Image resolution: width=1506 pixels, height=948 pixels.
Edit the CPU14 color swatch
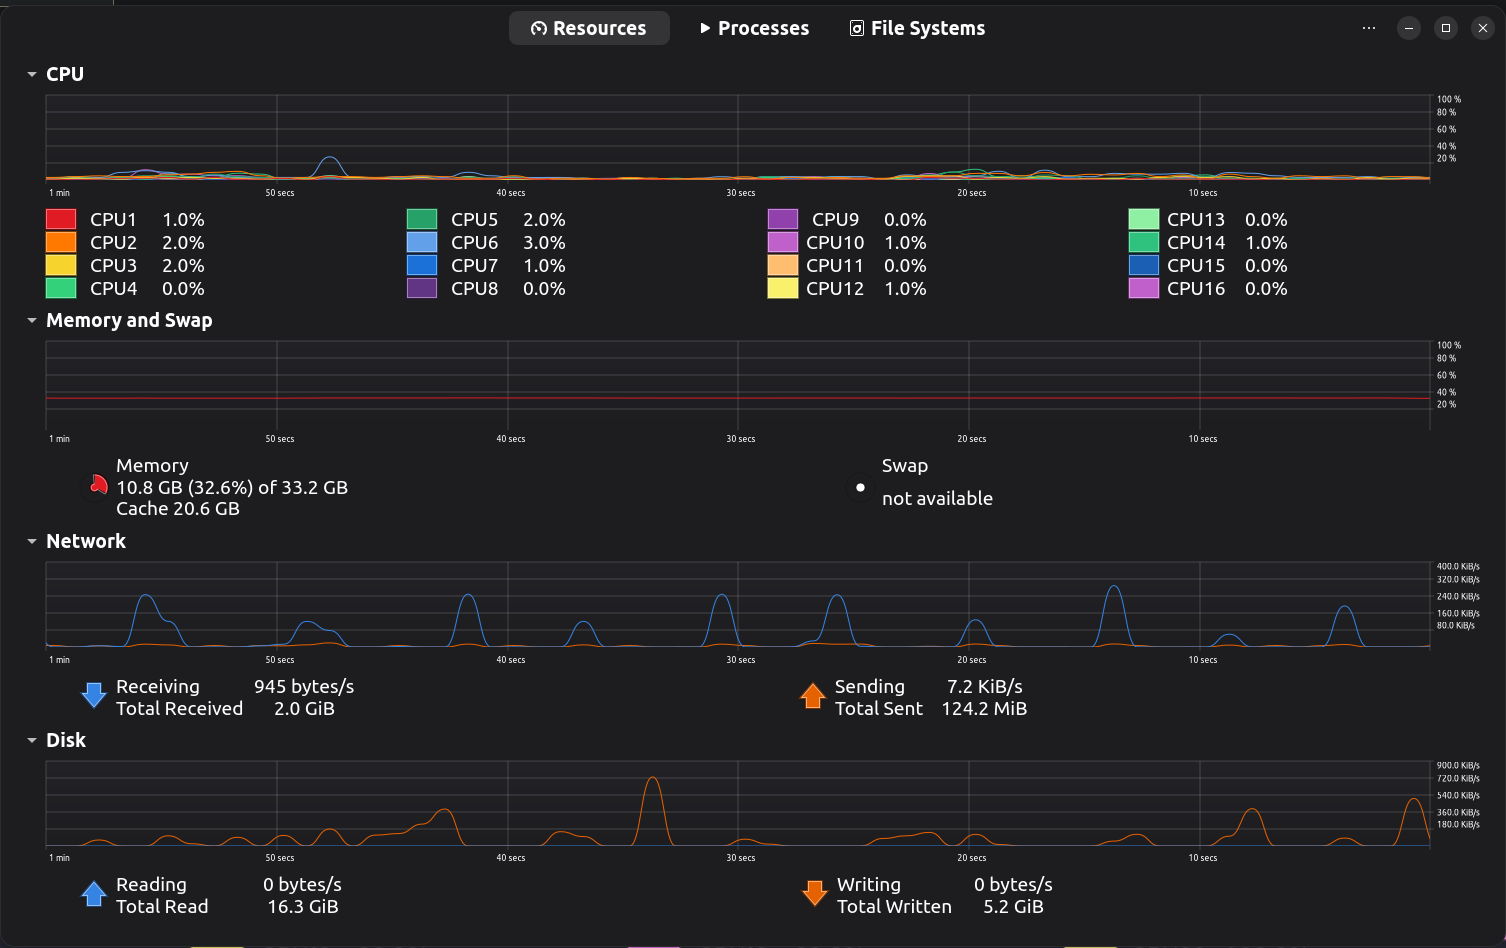coord(1144,242)
